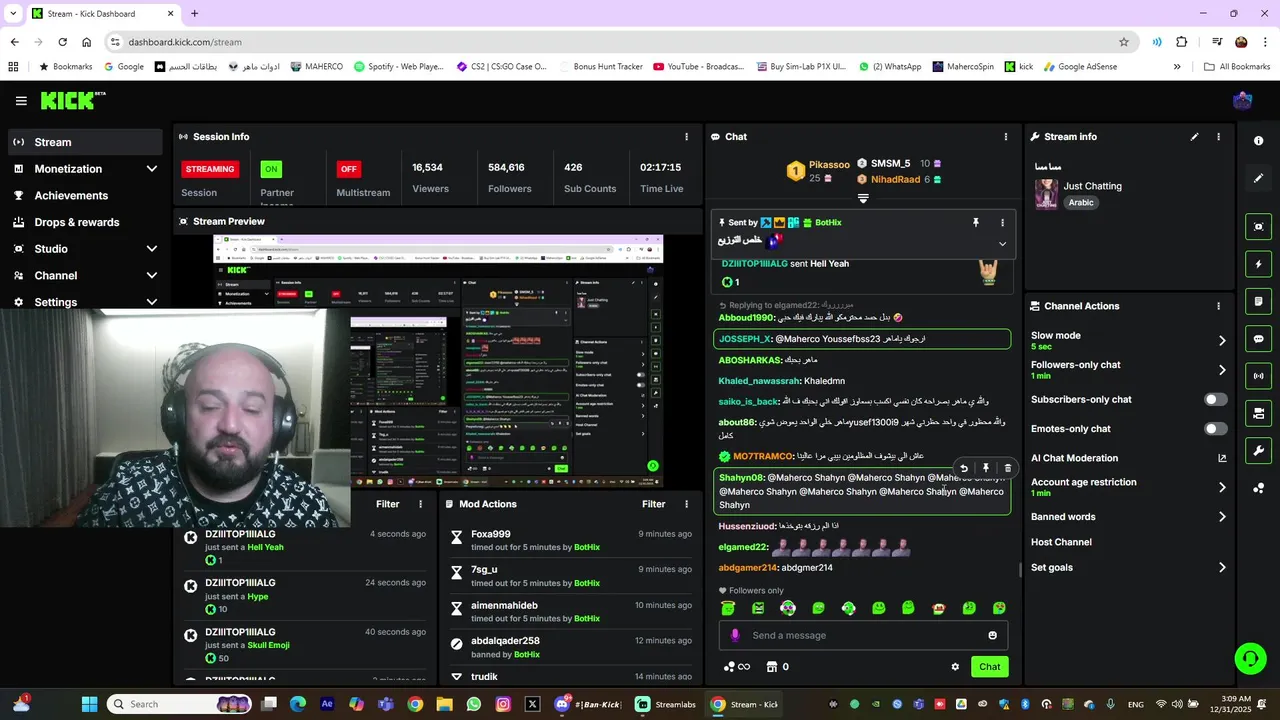
Task: Toggle the Multistream OFF badge
Action: (x=348, y=169)
